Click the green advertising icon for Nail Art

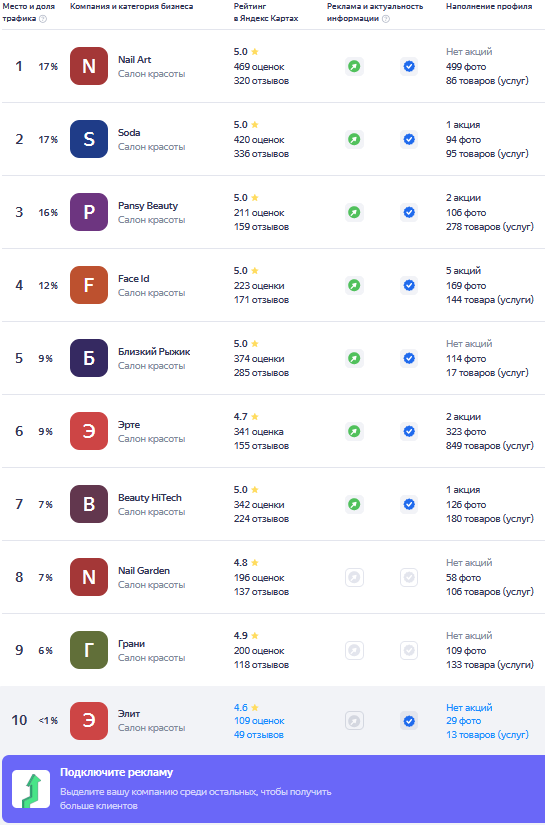point(355,66)
